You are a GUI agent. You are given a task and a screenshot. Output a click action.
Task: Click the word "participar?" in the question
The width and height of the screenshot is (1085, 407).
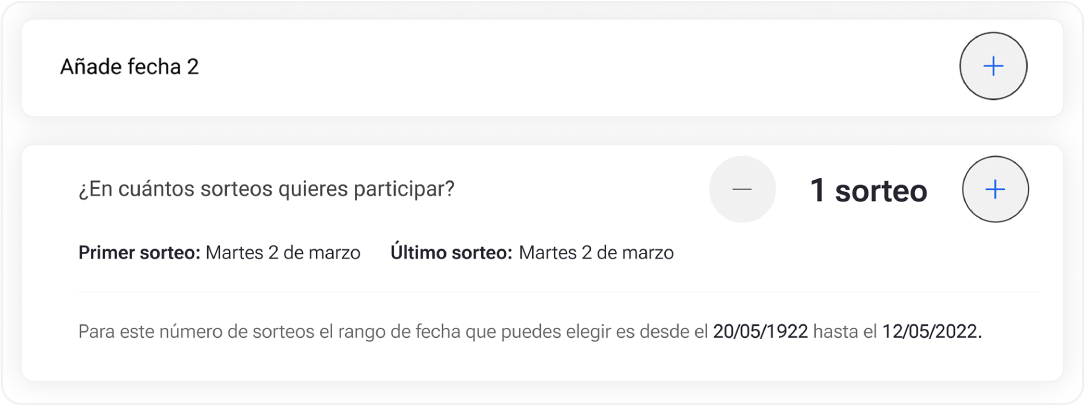pos(410,188)
